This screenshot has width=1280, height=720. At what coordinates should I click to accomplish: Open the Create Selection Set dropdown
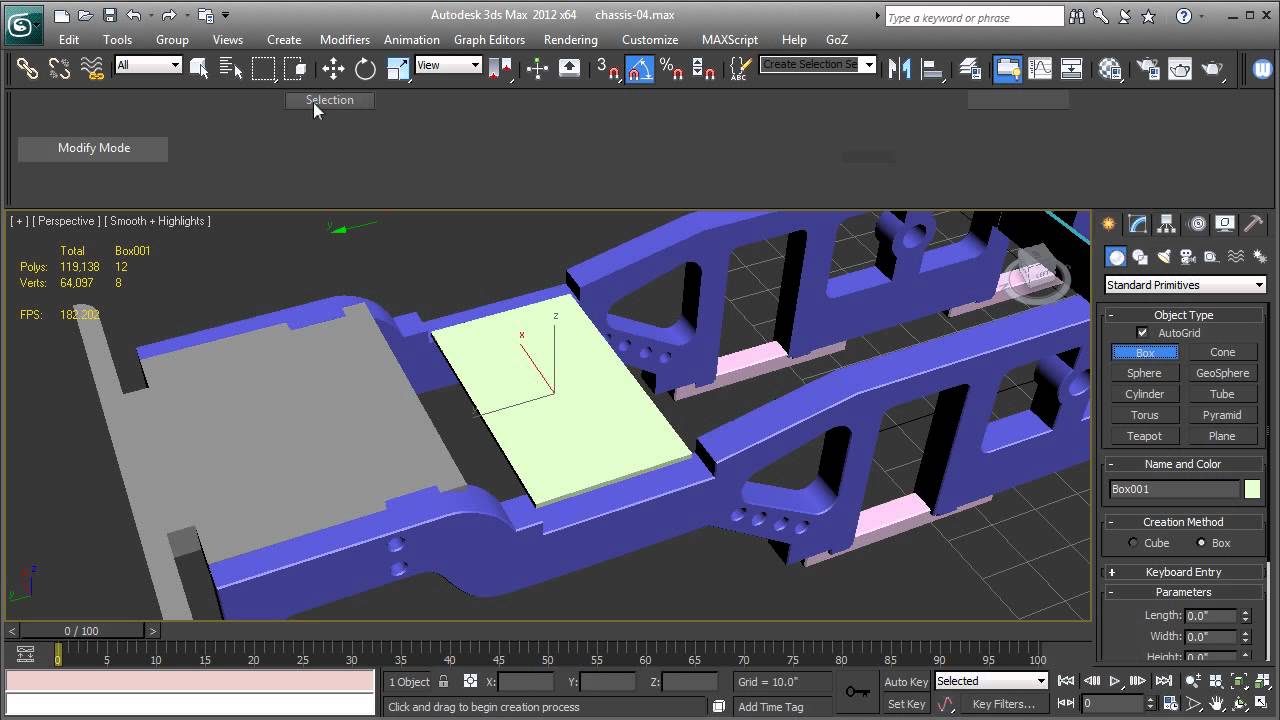pos(817,65)
